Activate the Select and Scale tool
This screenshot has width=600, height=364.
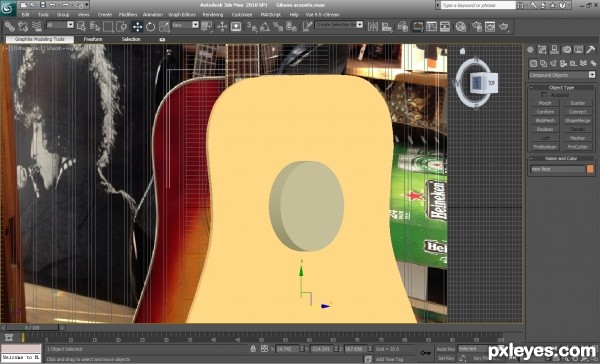tap(164, 26)
